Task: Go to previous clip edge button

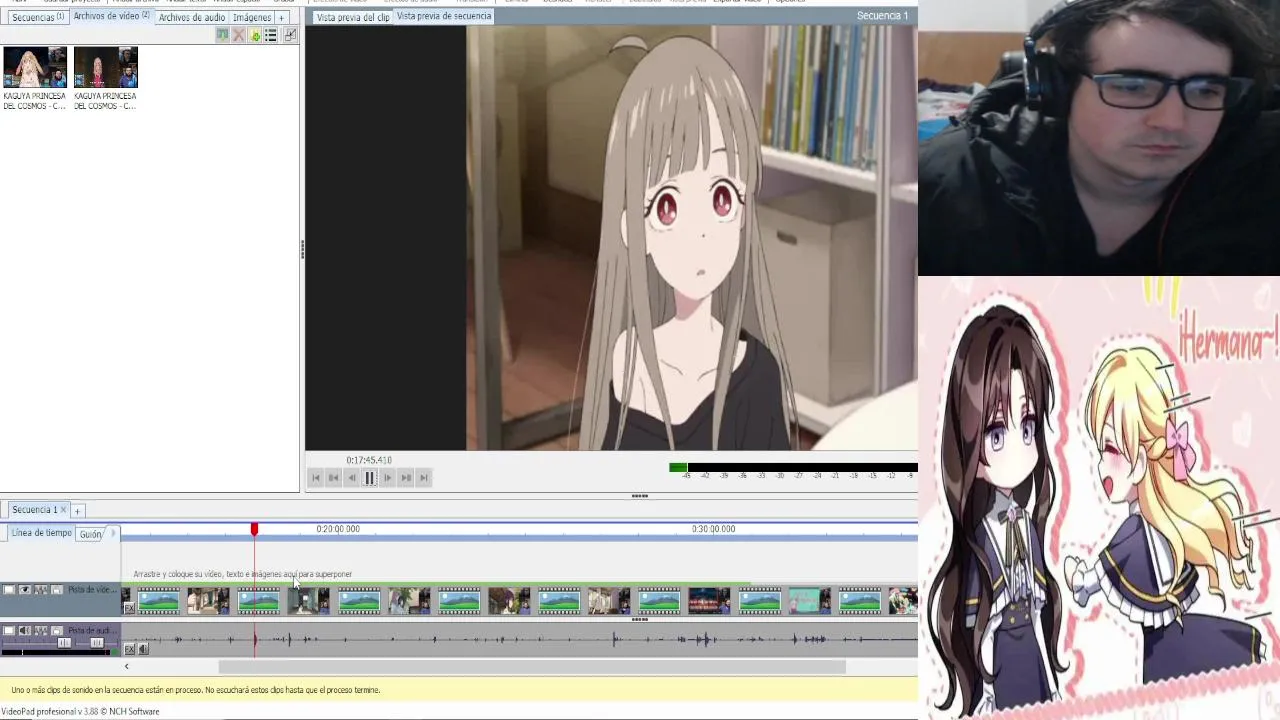Action: point(334,478)
